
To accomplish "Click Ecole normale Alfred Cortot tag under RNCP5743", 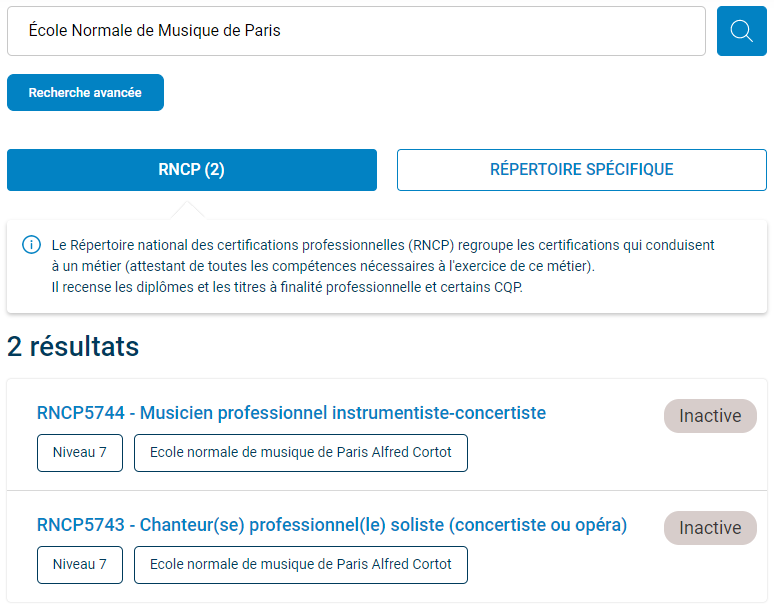I will (301, 565).
